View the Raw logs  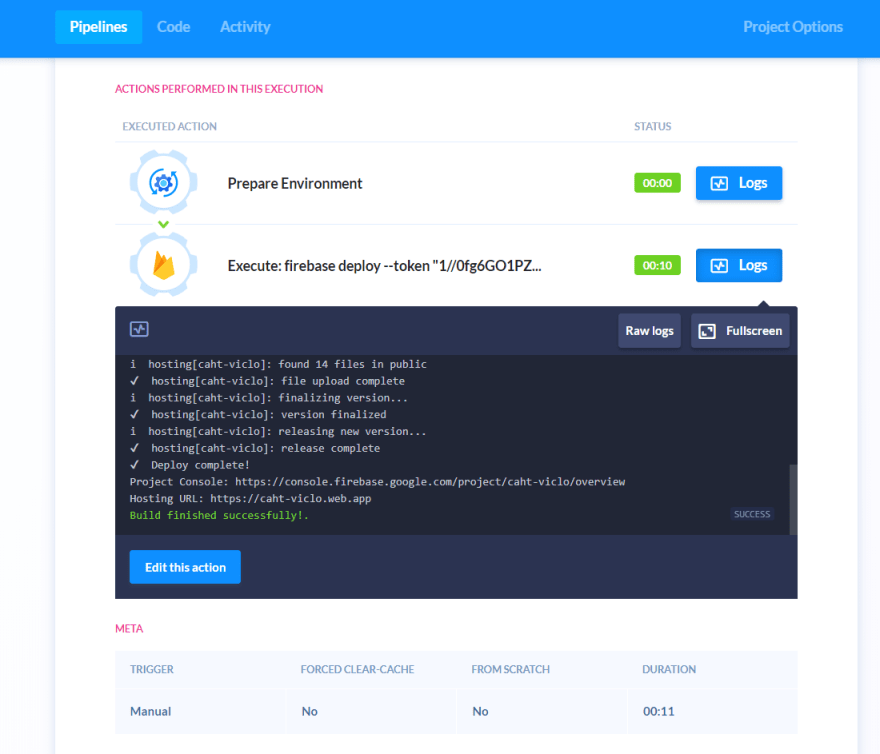click(649, 331)
